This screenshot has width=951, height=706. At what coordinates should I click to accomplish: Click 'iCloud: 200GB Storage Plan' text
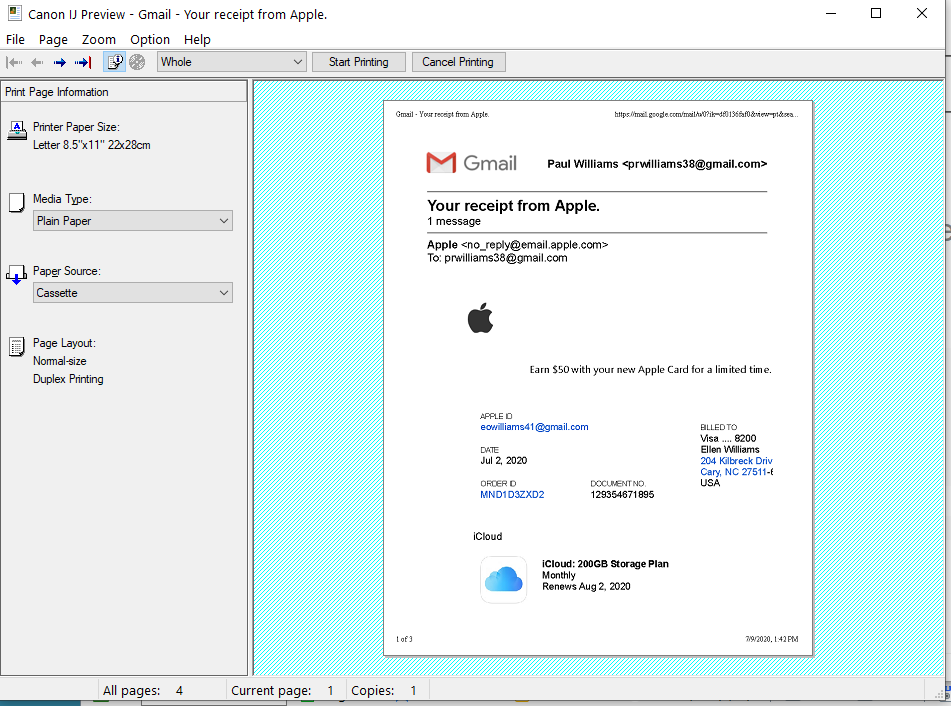click(605, 564)
